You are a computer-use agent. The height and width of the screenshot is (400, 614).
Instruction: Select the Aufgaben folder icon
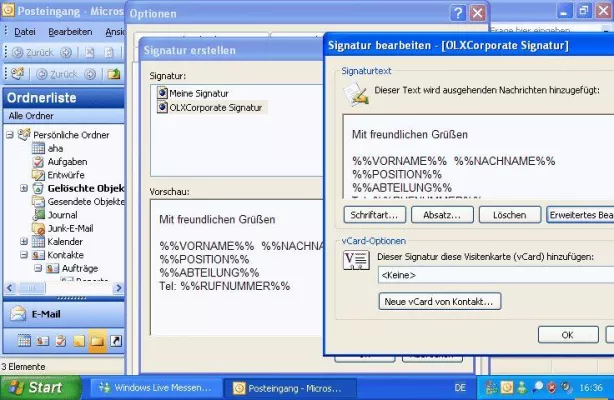(39, 160)
